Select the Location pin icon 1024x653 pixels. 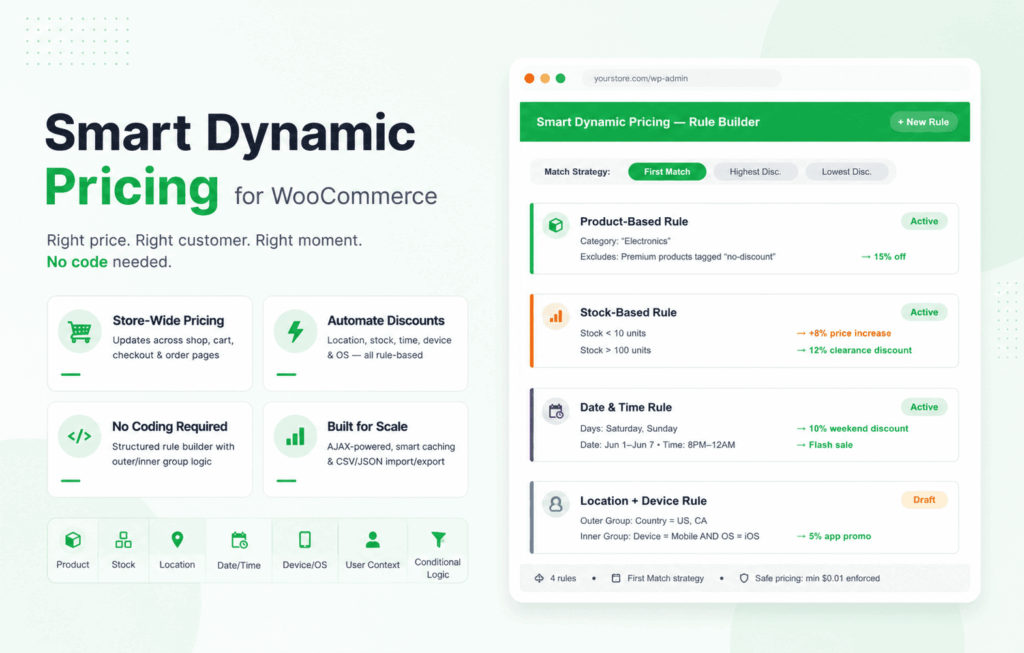click(177, 540)
